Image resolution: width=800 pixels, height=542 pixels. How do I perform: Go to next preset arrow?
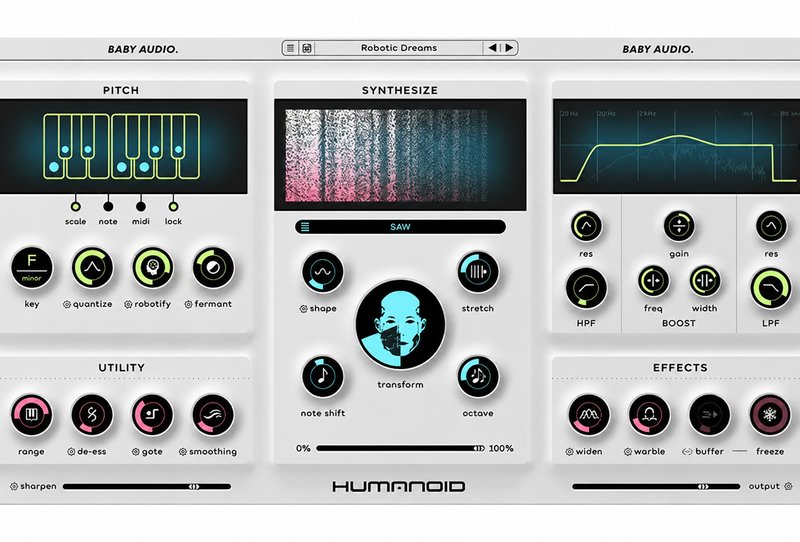509,48
